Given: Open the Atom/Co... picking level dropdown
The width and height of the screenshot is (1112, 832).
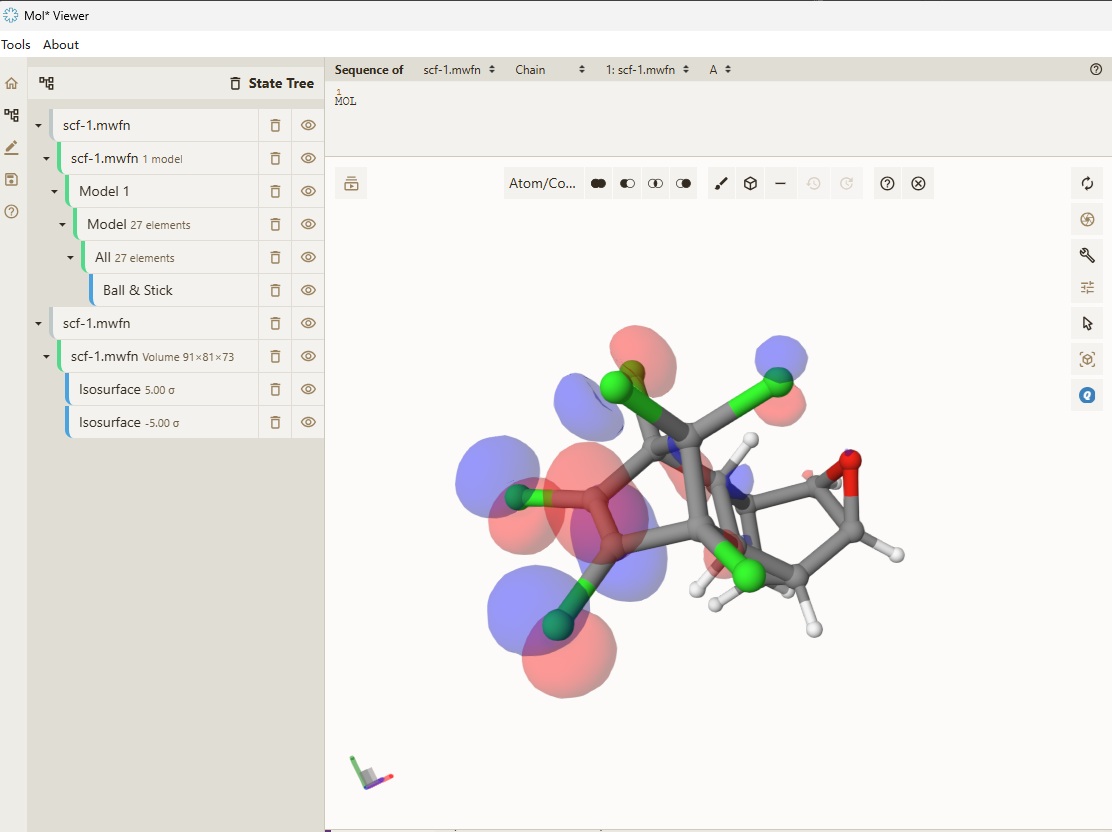Looking at the screenshot, I should (542, 184).
